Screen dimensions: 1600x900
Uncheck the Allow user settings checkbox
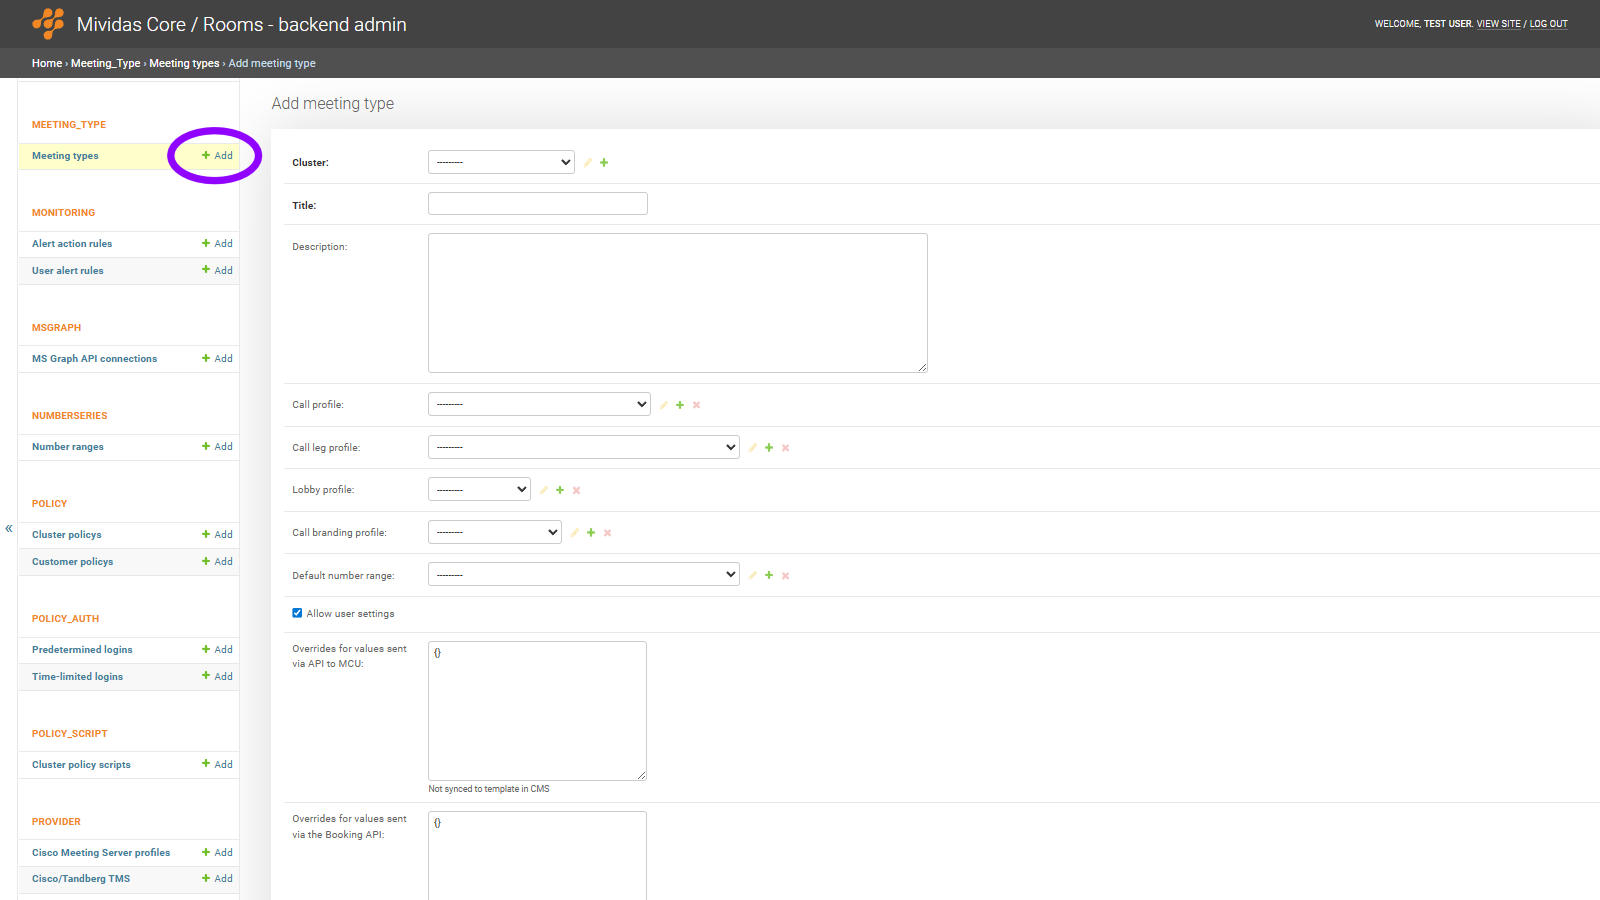pos(297,613)
